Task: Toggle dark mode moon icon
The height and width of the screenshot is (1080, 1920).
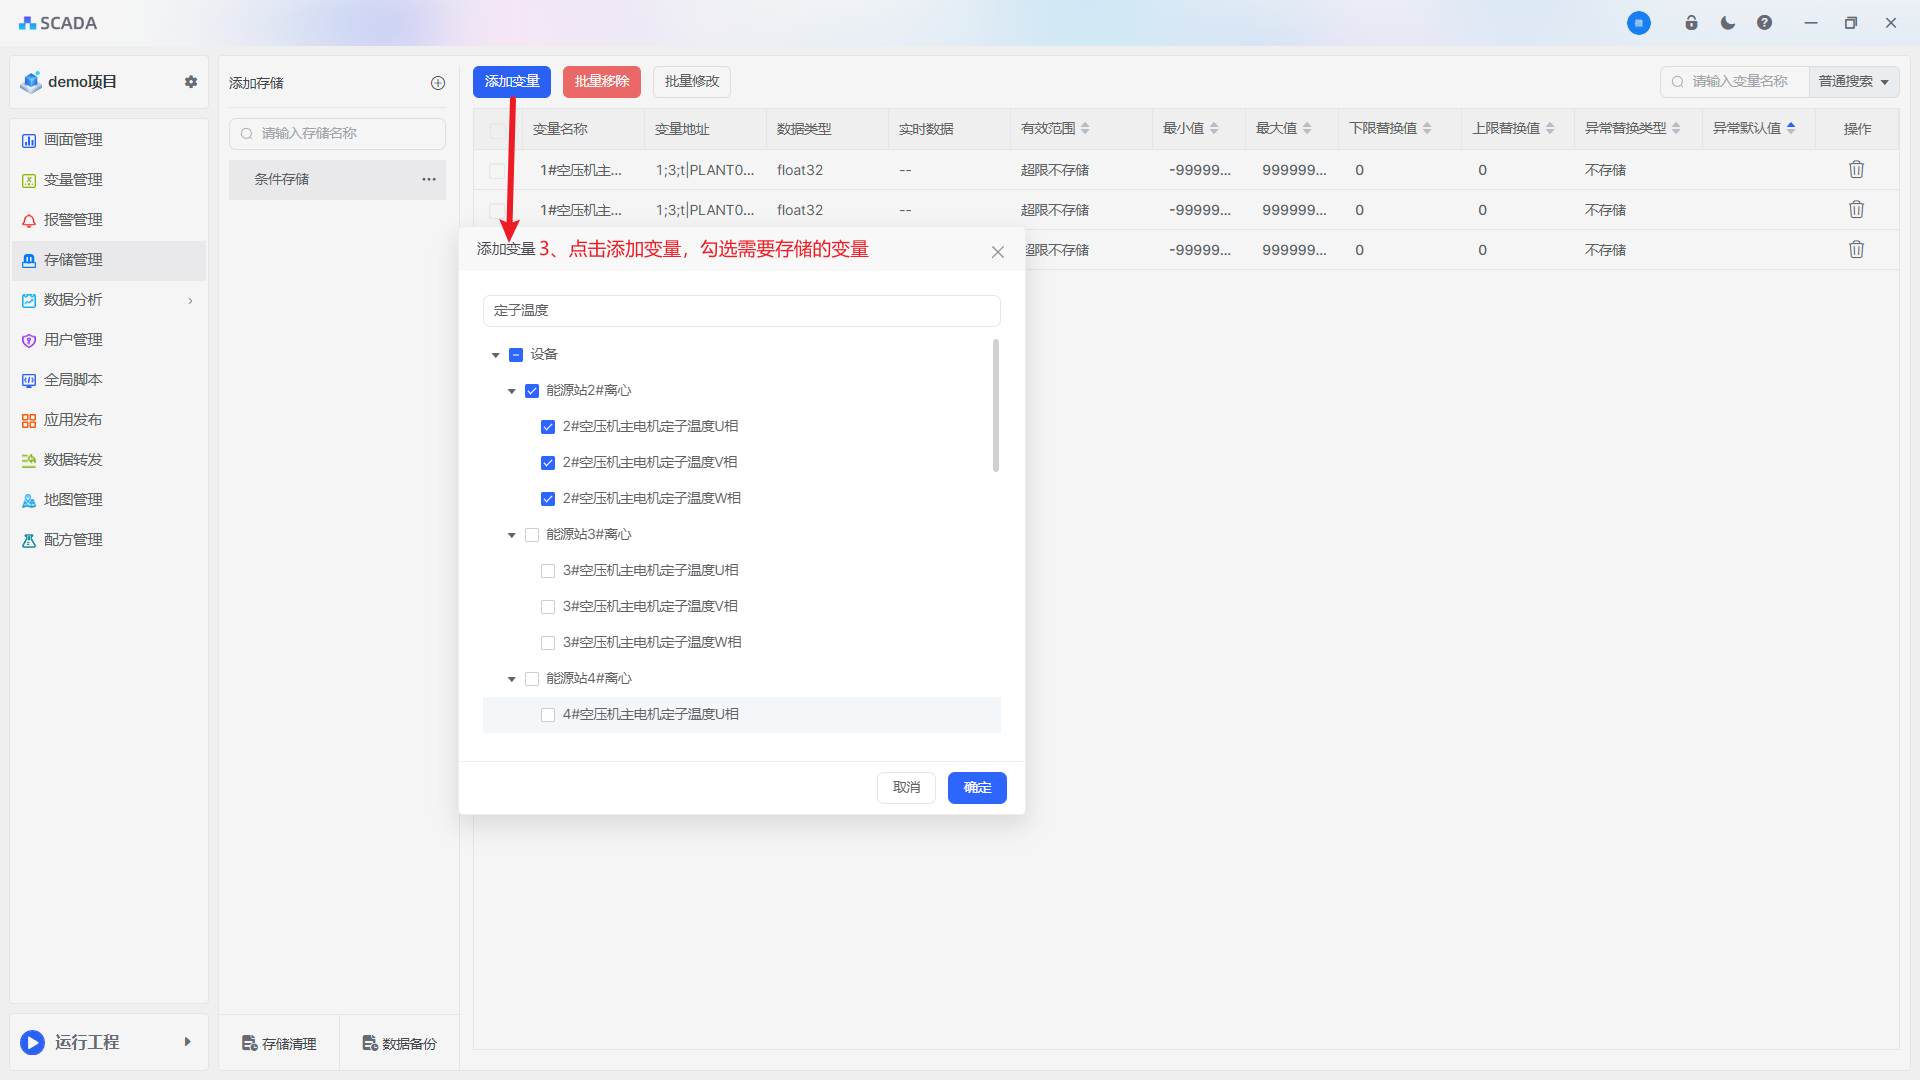Action: point(1728,23)
